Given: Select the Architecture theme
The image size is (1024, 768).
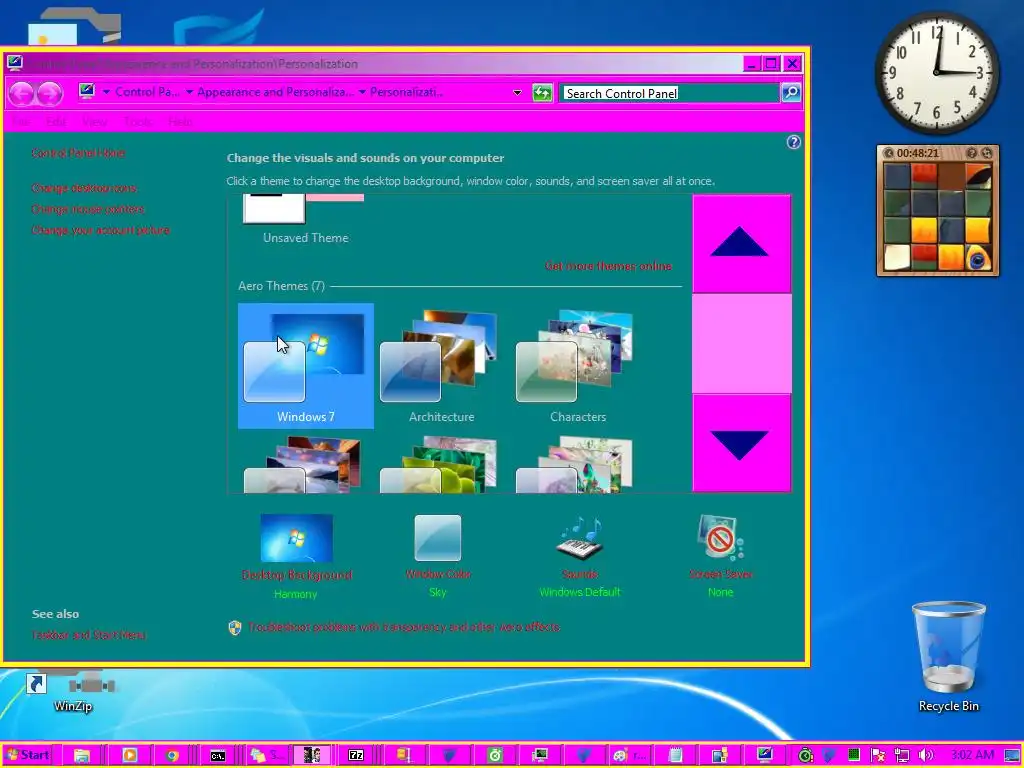Looking at the screenshot, I should 441,366.
